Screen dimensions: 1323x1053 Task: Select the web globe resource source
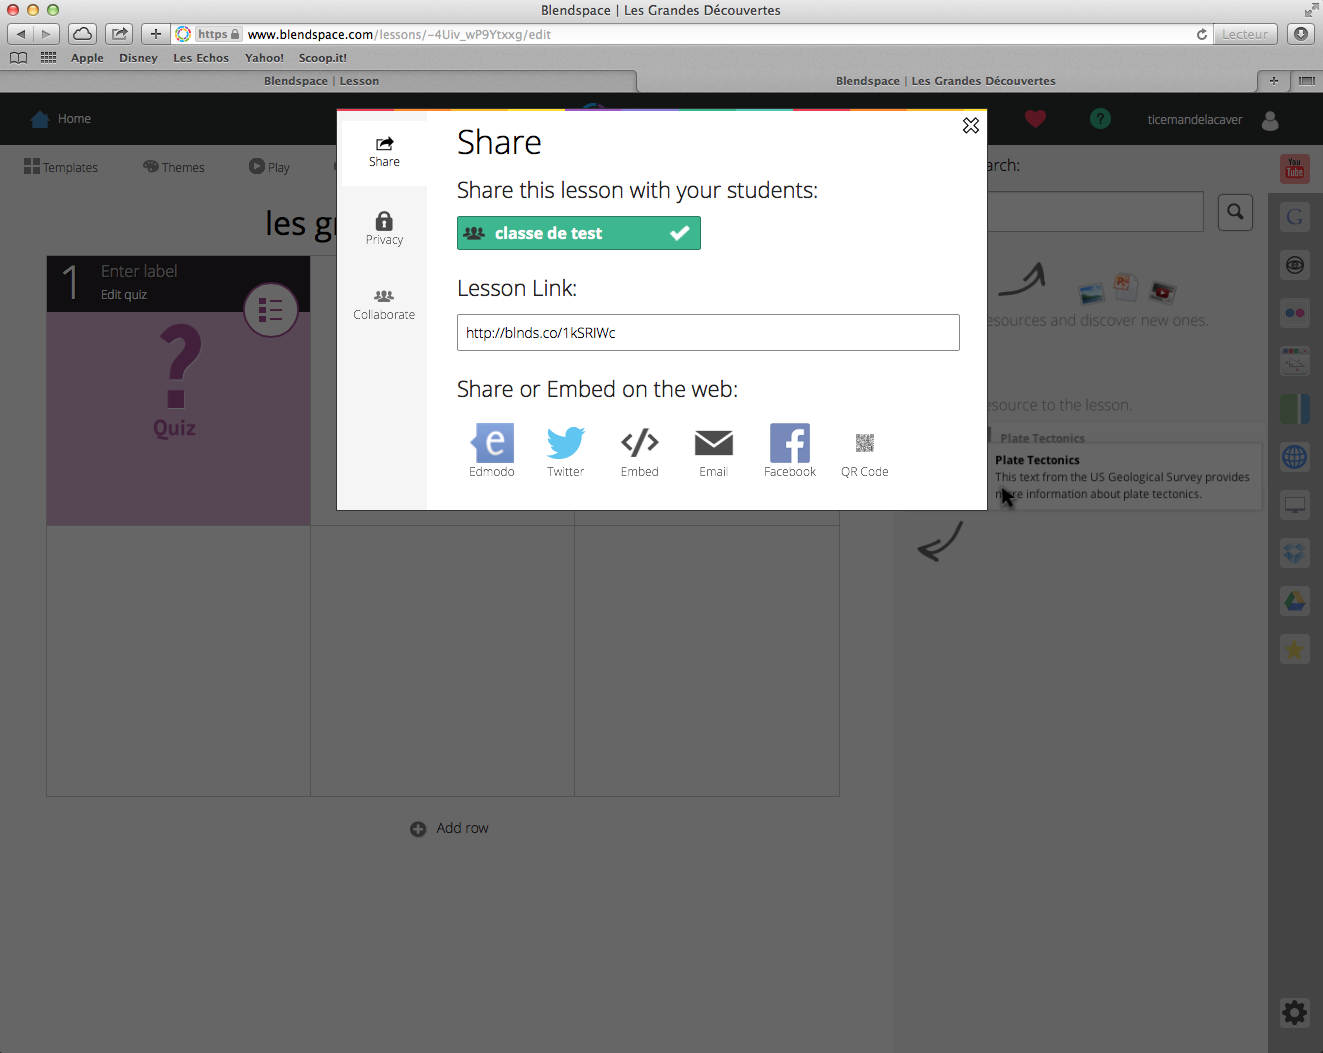pos(1295,457)
